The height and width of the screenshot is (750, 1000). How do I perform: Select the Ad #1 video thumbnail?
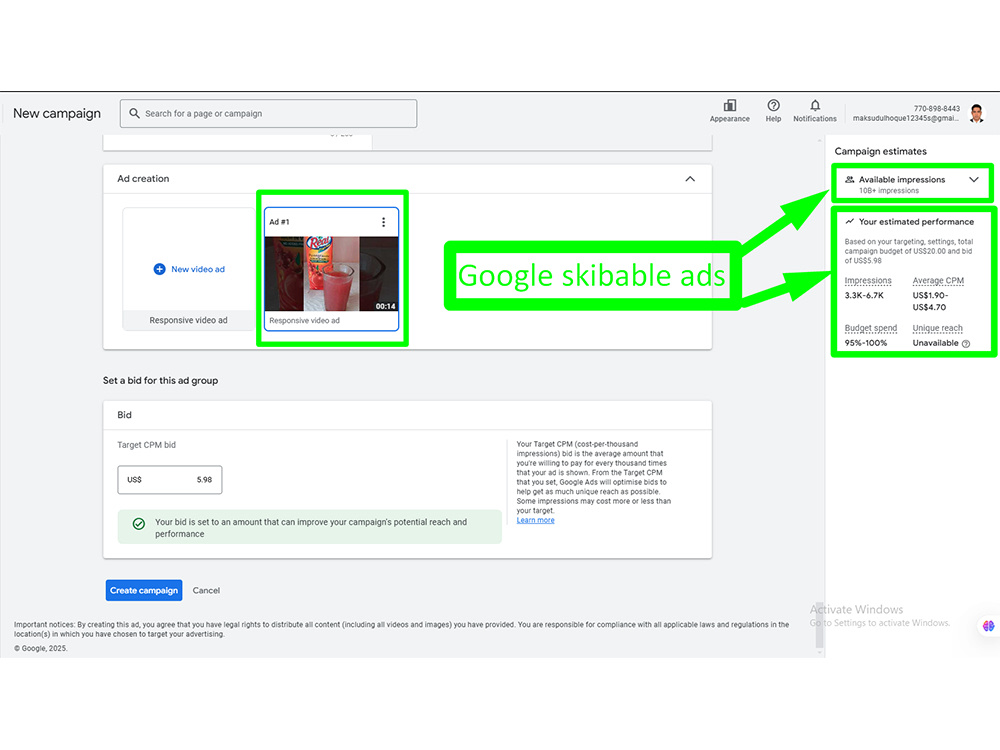click(x=332, y=274)
